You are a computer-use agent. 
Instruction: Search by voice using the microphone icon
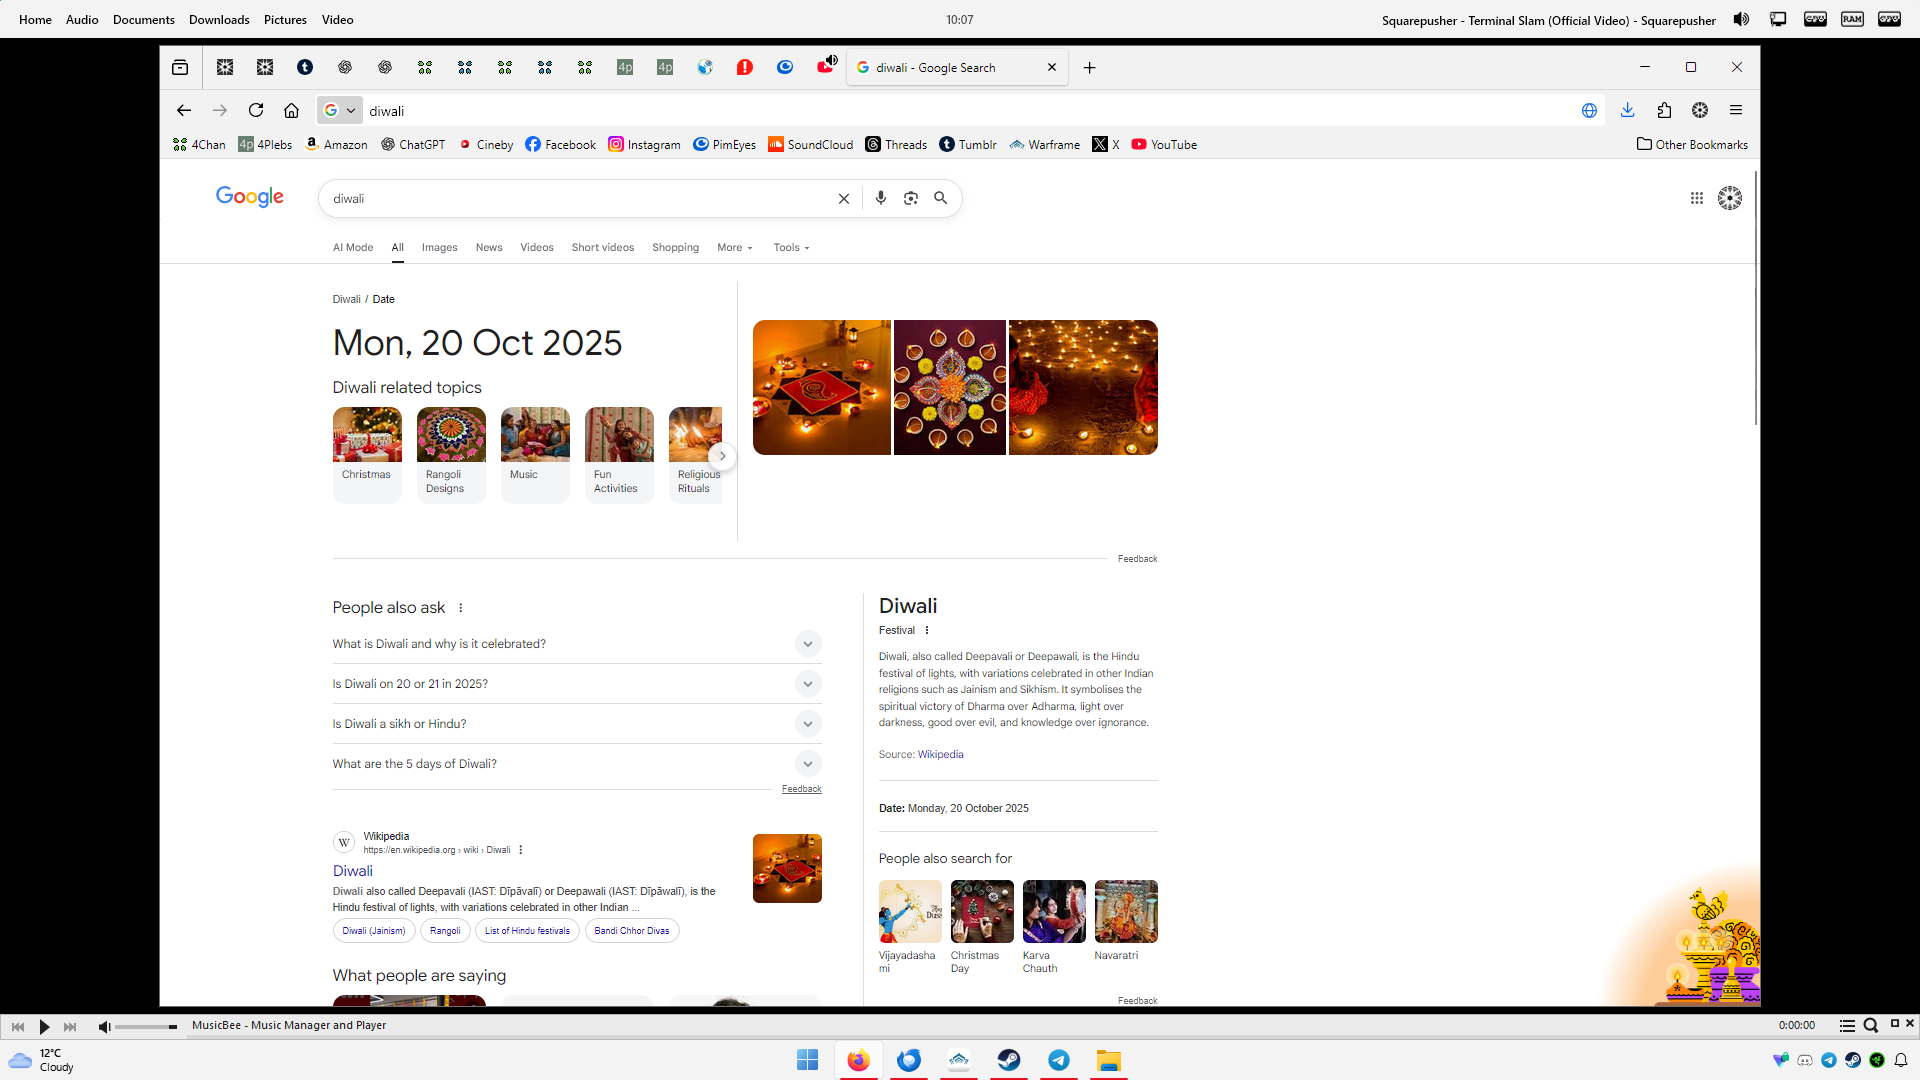click(x=880, y=198)
